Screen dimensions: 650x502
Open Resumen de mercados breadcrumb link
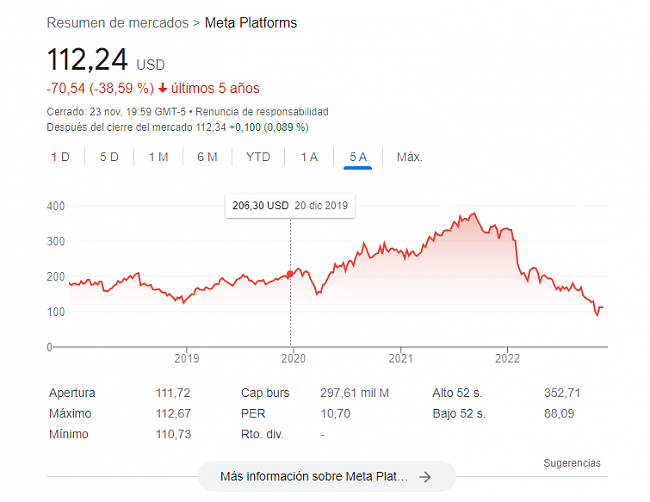click(x=118, y=23)
